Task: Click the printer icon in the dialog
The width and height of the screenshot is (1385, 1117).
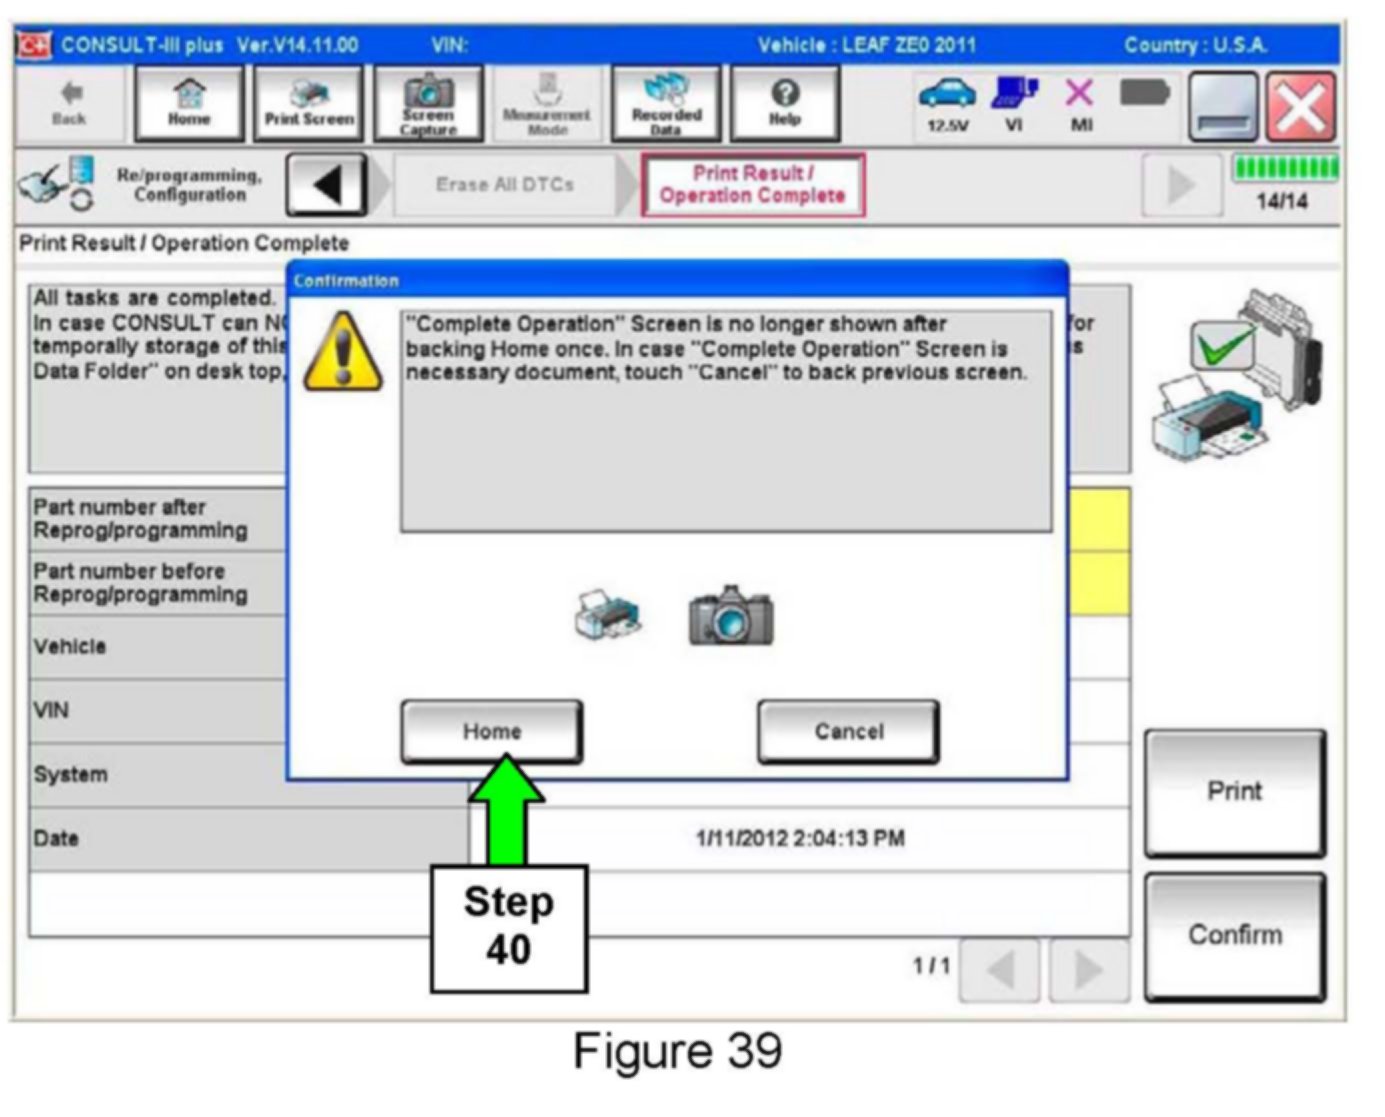Action: coord(608,616)
